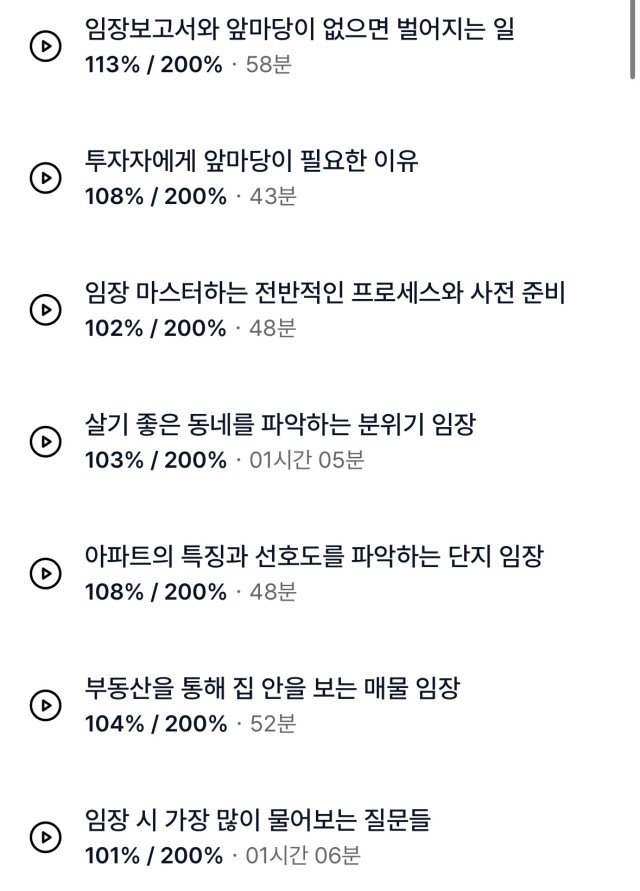Click the 01시간 05분 duration label
Image resolution: width=640 pixels, height=891 pixels.
(x=307, y=460)
